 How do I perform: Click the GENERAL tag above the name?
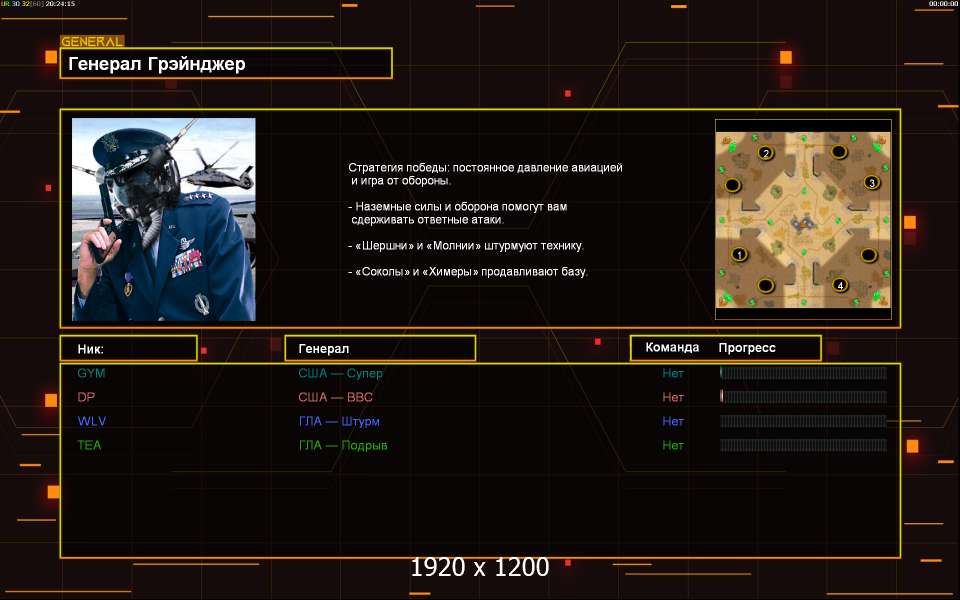(x=92, y=42)
